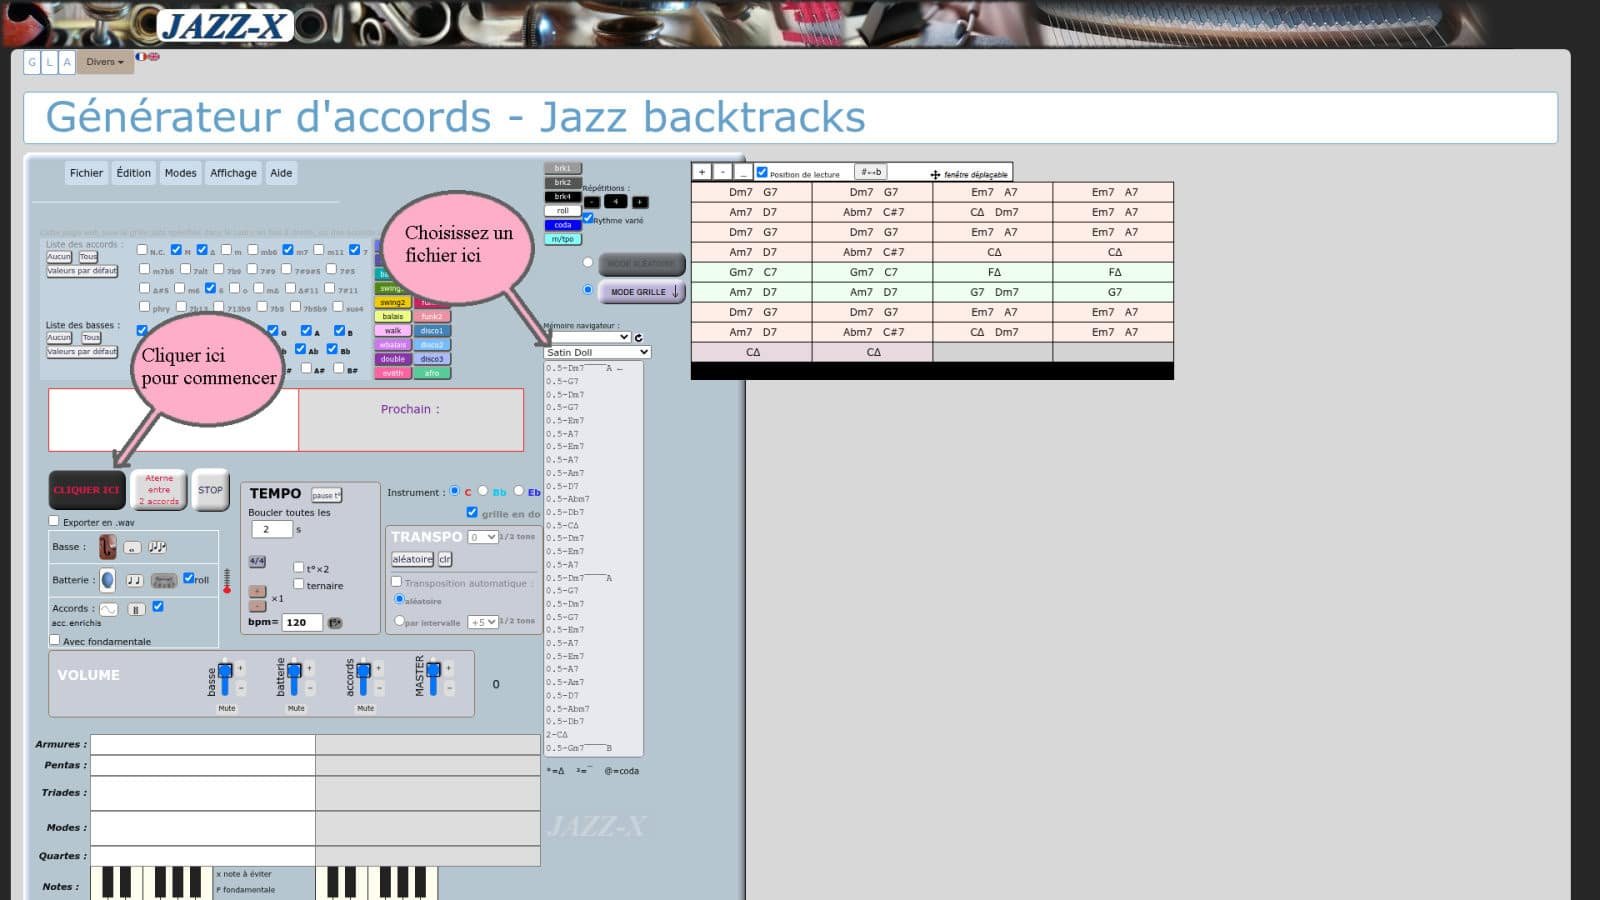The width and height of the screenshot is (1600, 900).
Task: Check the ternaire option
Action: coord(298,584)
